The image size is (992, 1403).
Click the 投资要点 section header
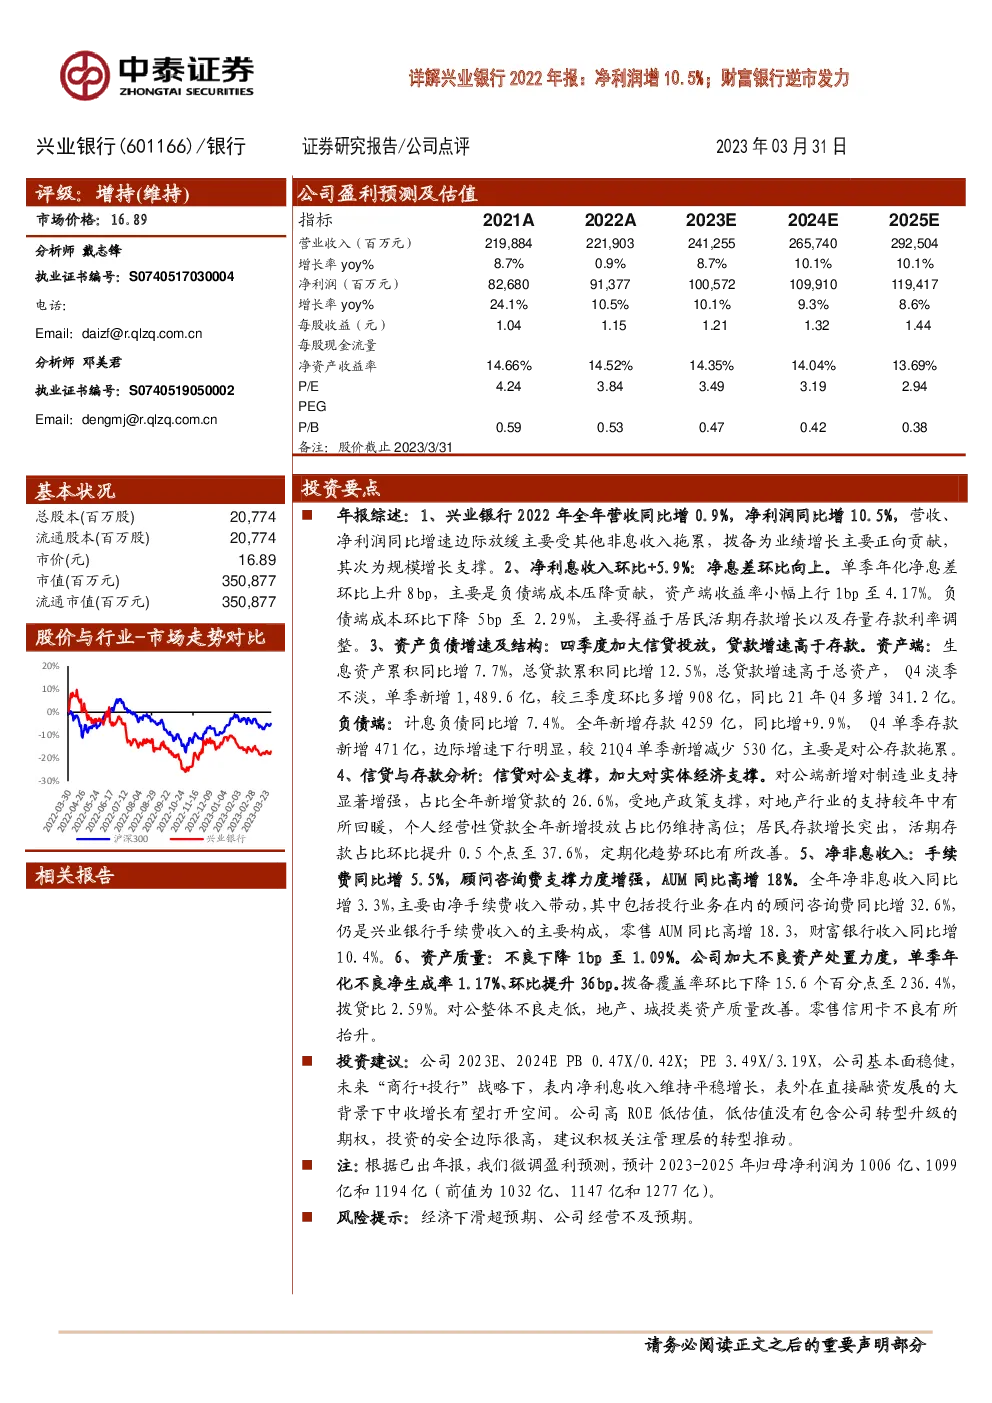coord(631,488)
